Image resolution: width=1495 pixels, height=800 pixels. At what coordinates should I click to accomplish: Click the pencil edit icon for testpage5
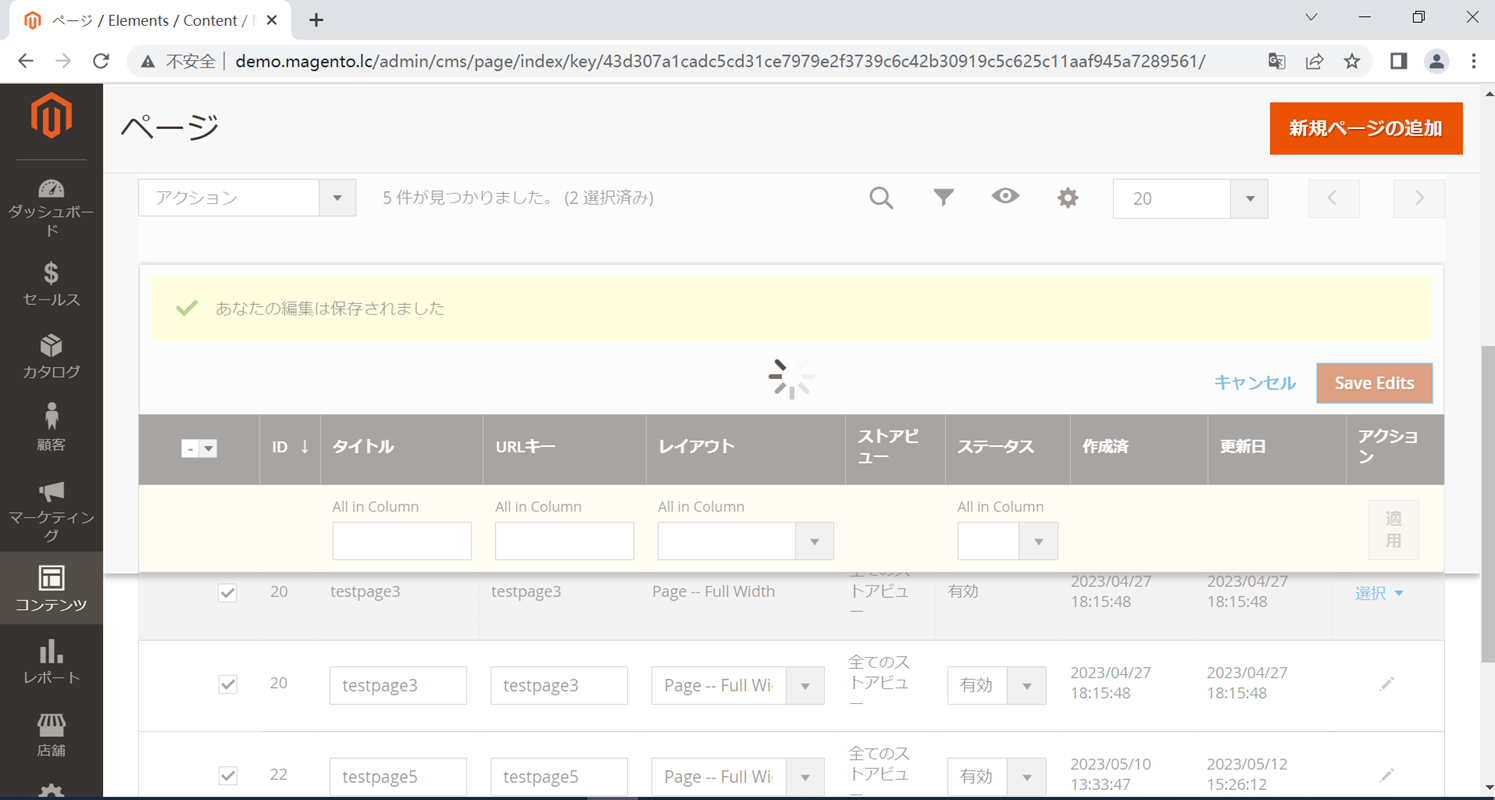1387,775
